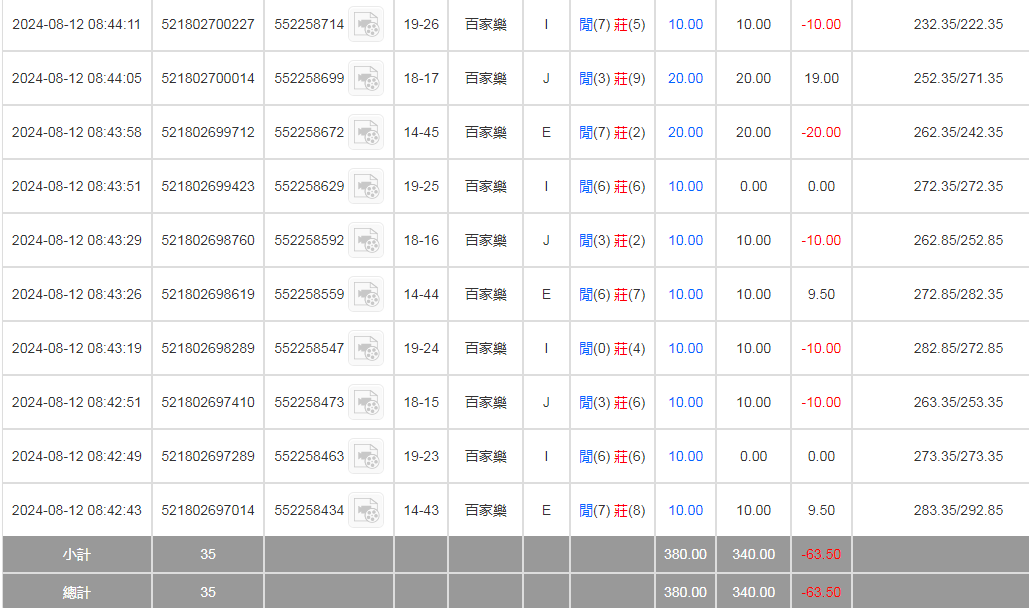This screenshot has width=1029, height=608.
Task: Click the video icon for round 18-17
Action: [367, 78]
